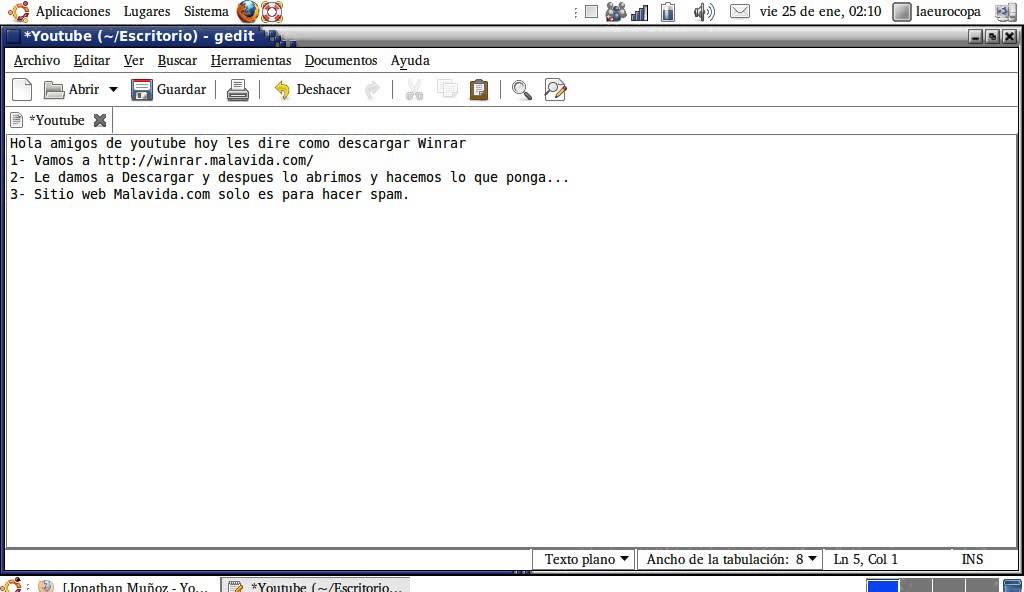The image size is (1024, 592).
Task: Open the laeurocopa user menu
Action: point(937,11)
